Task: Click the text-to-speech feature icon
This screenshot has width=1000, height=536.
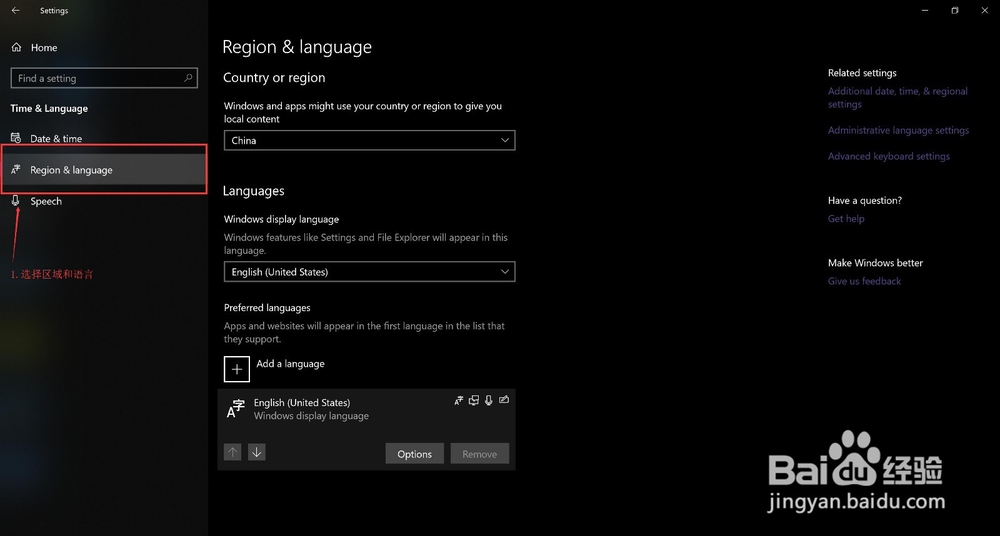Action: pos(474,400)
